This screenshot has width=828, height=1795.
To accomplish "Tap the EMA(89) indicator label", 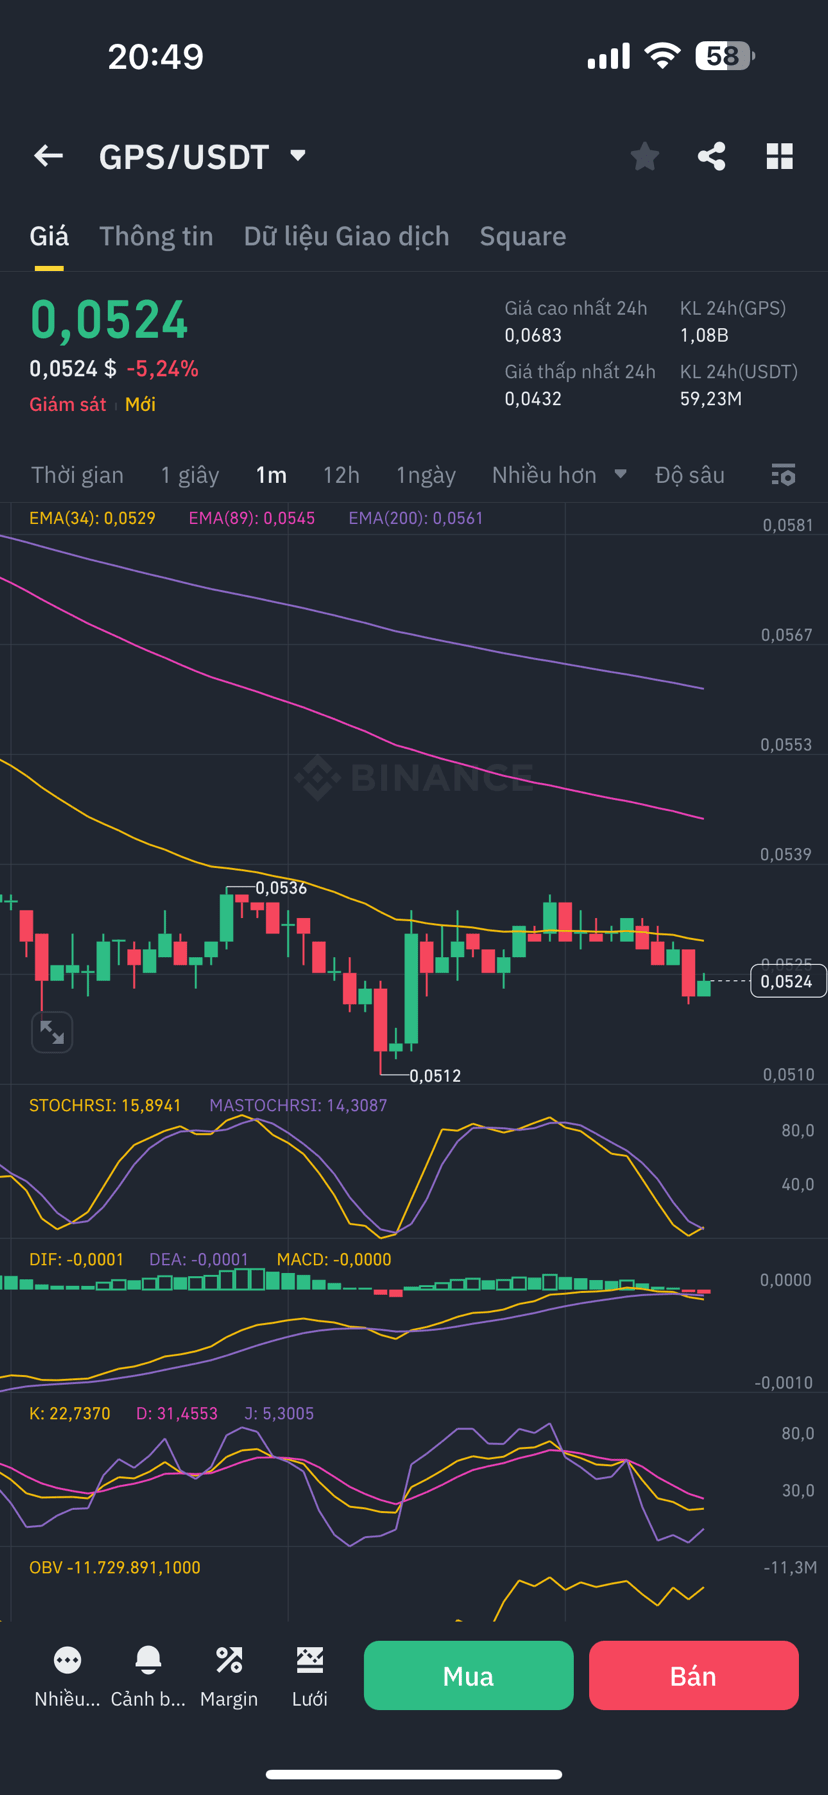I will pos(252,518).
